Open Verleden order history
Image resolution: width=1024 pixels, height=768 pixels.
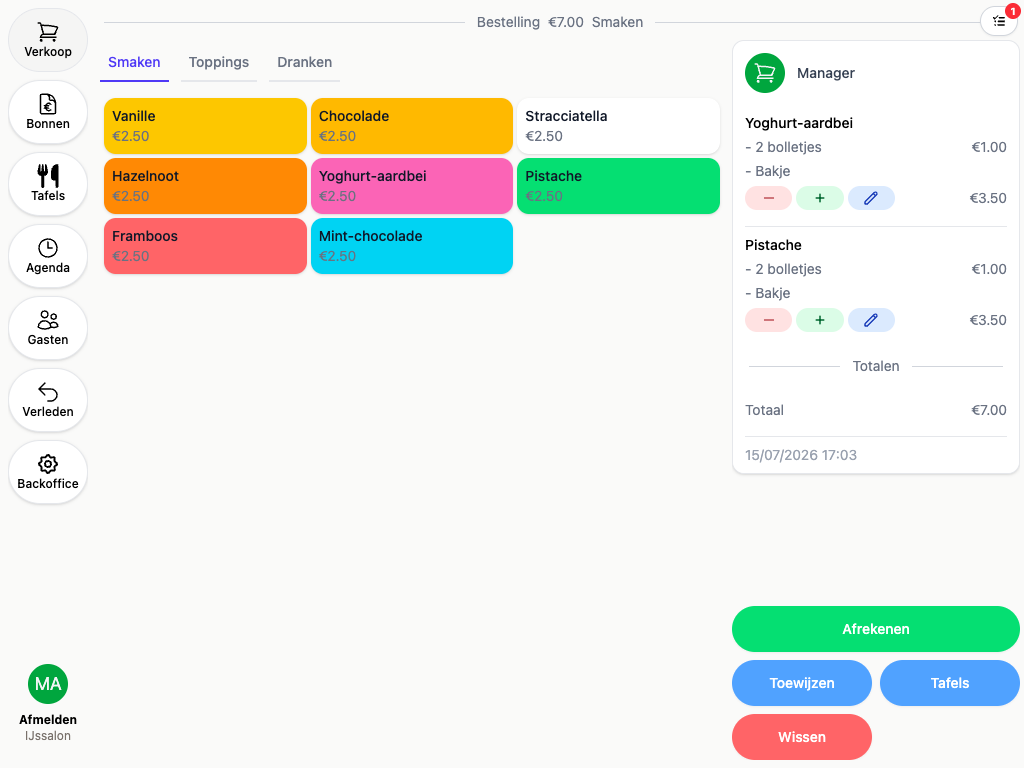[48, 400]
